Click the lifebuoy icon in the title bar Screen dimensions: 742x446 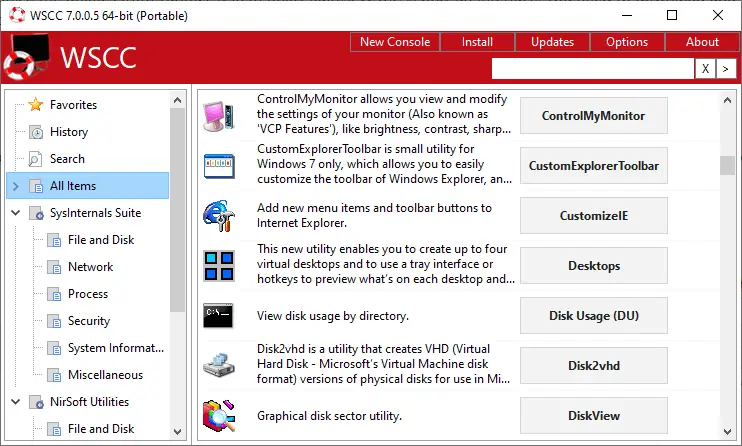pyautogui.click(x=17, y=15)
